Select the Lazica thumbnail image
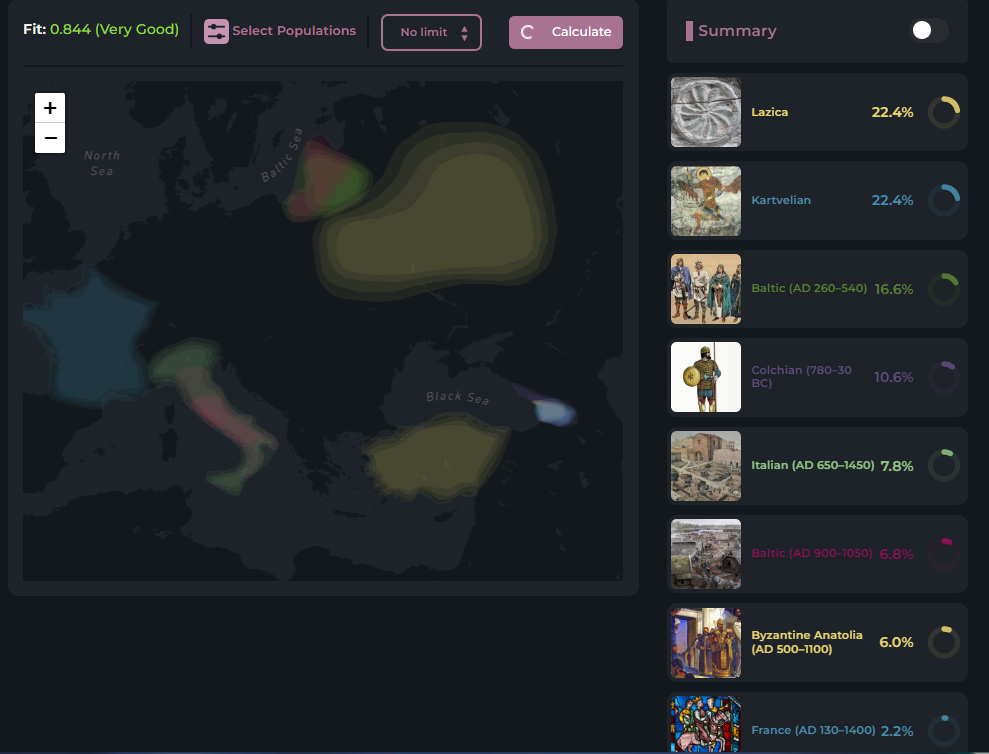 click(x=705, y=112)
